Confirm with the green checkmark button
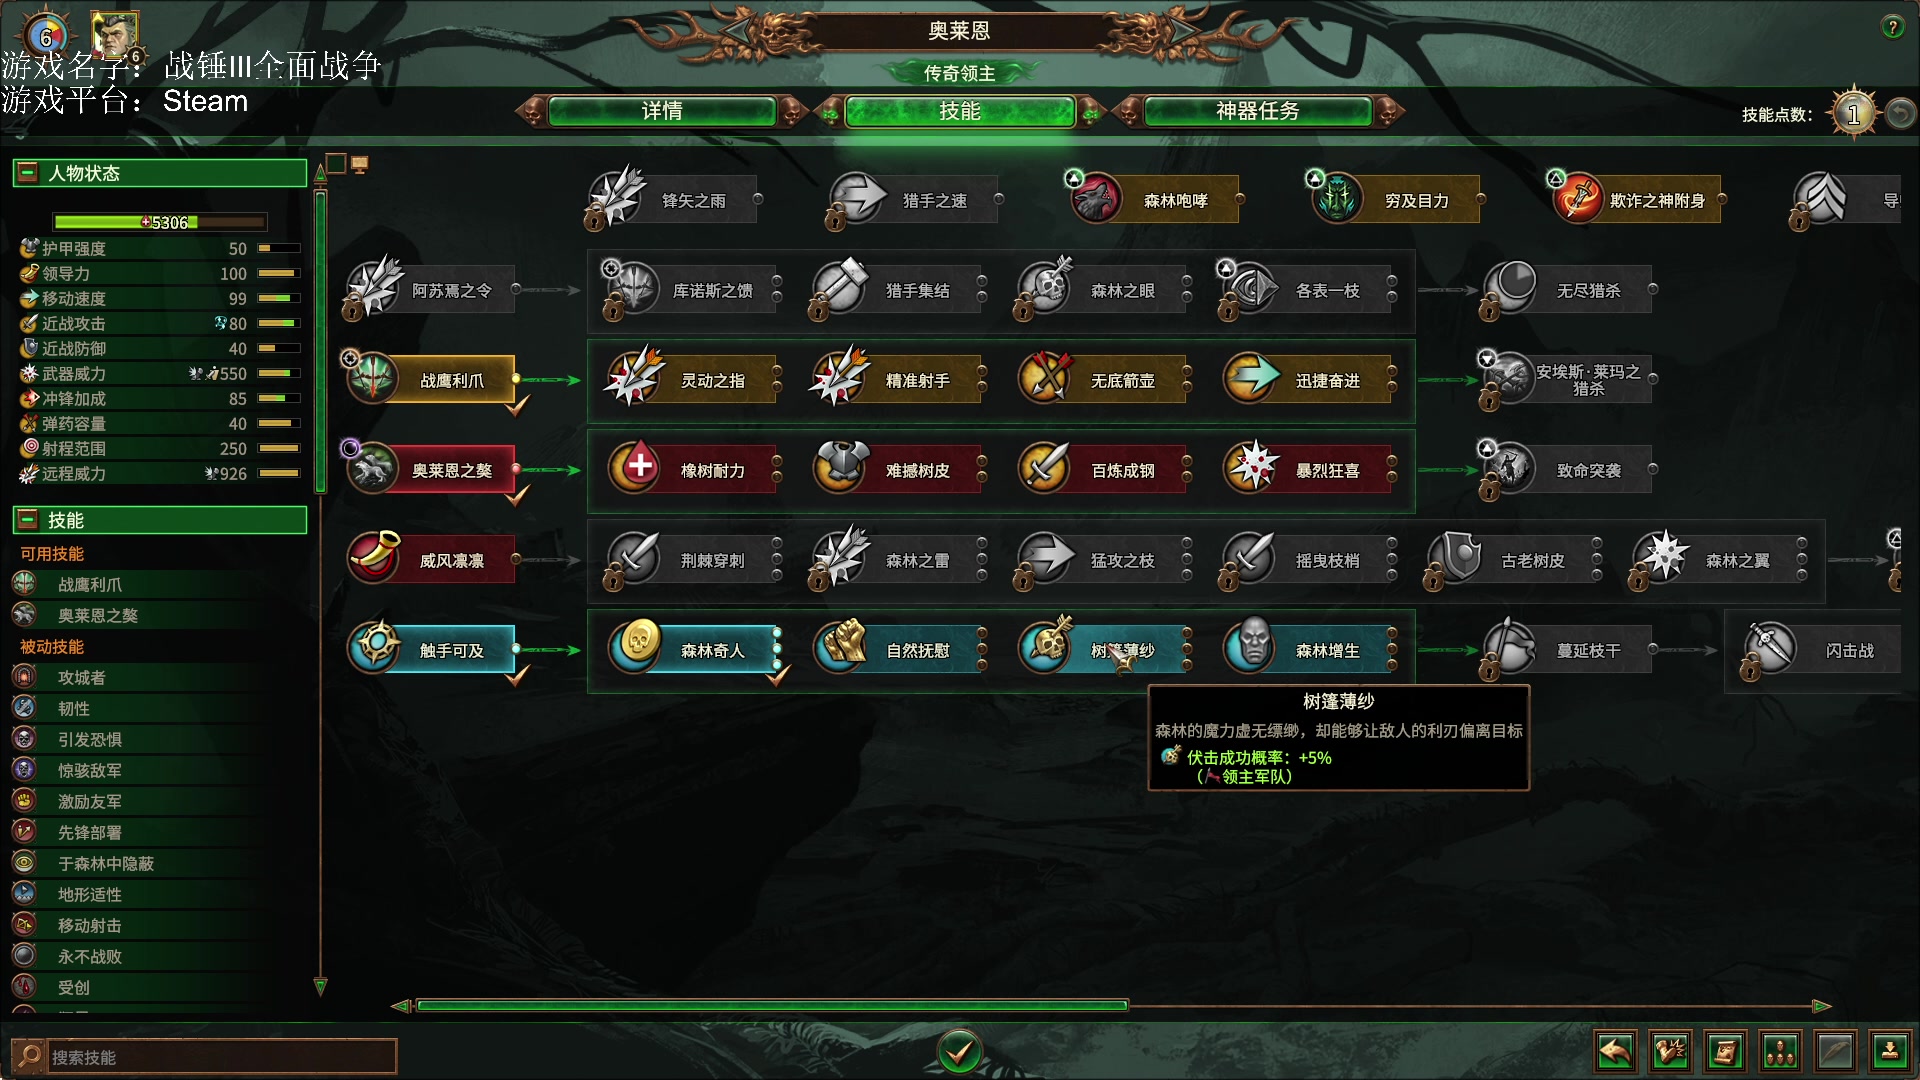Image resolution: width=1920 pixels, height=1080 pixels. coord(959,1051)
